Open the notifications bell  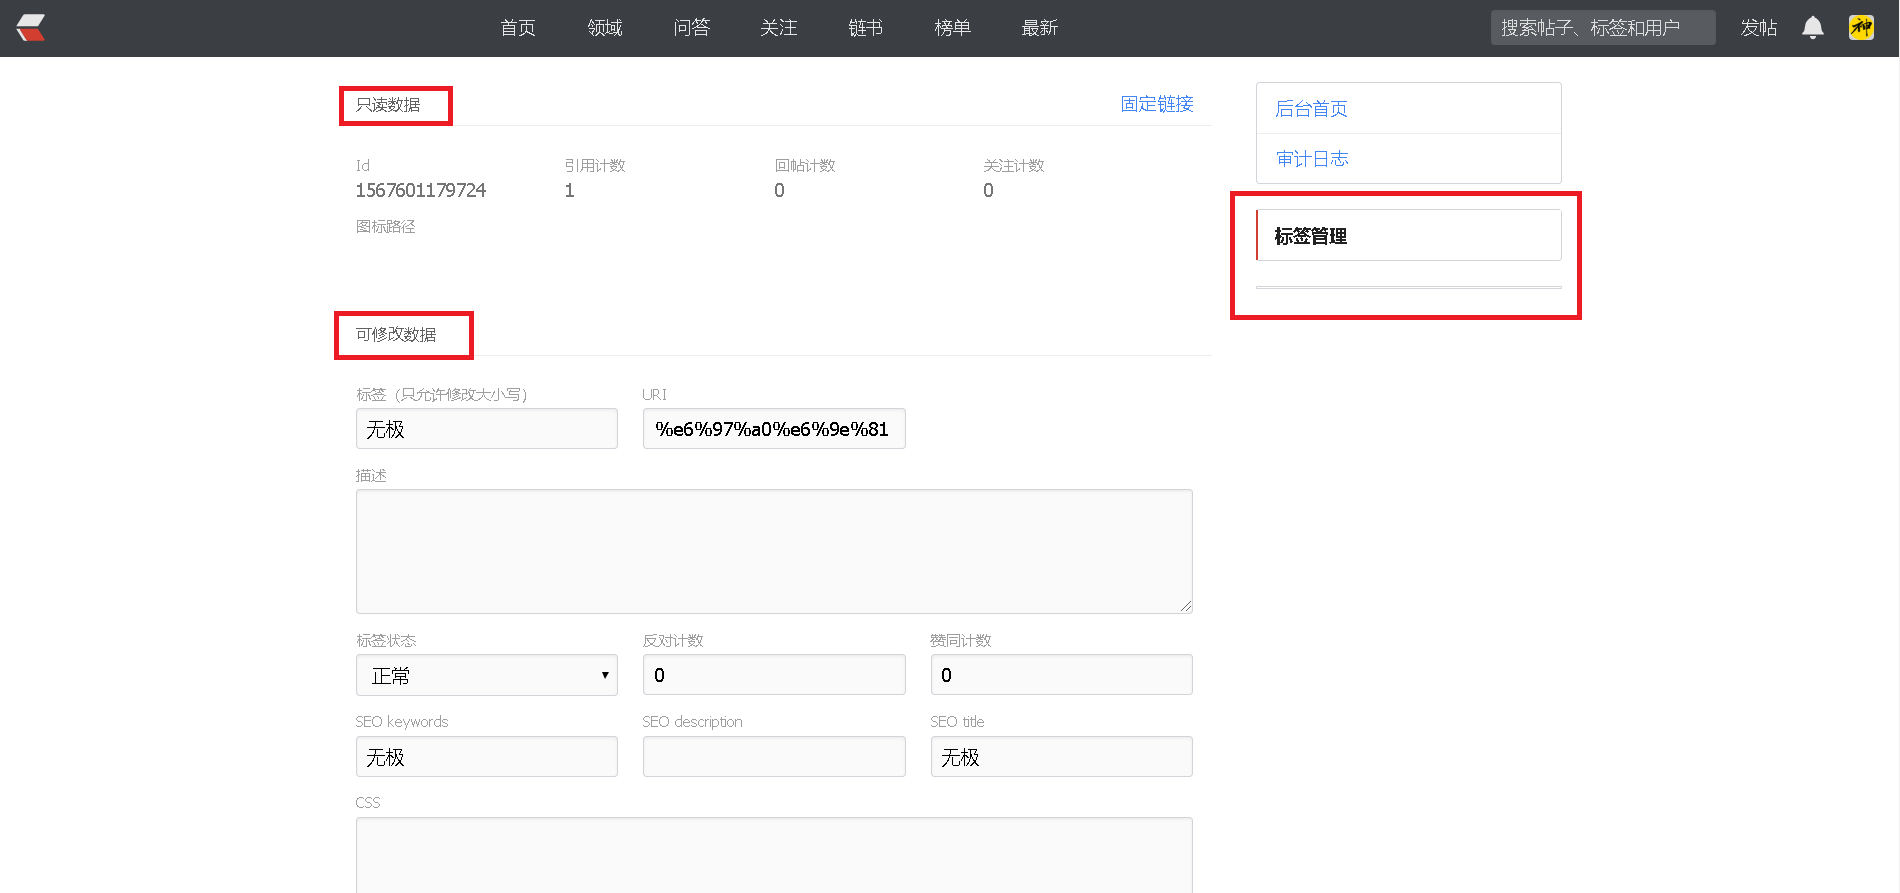1812,28
